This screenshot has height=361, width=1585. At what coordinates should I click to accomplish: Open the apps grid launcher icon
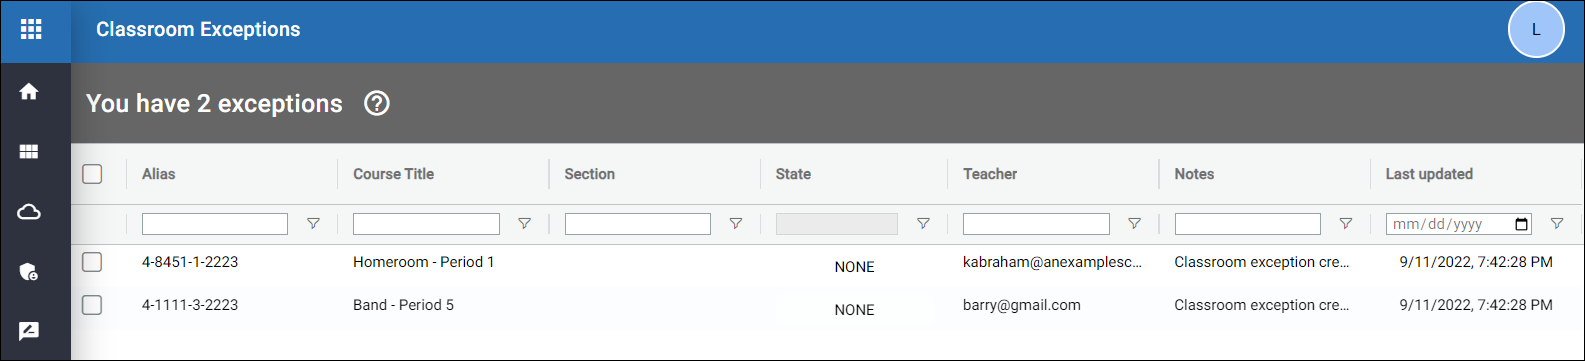coord(31,30)
